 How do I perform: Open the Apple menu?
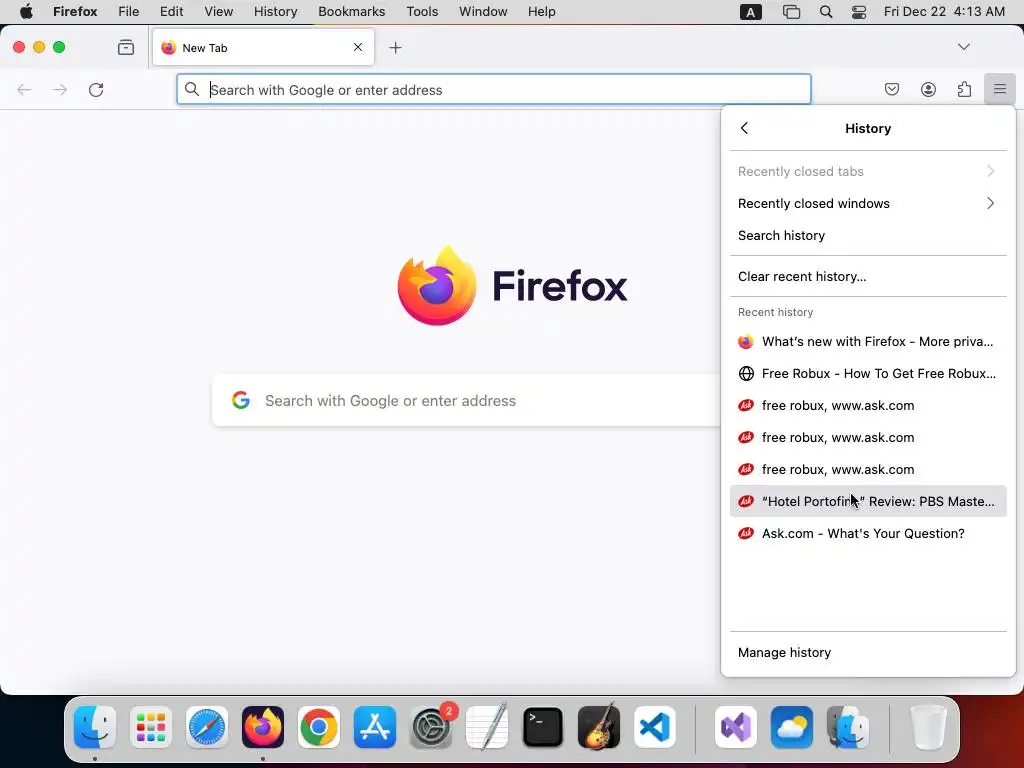(x=26, y=12)
